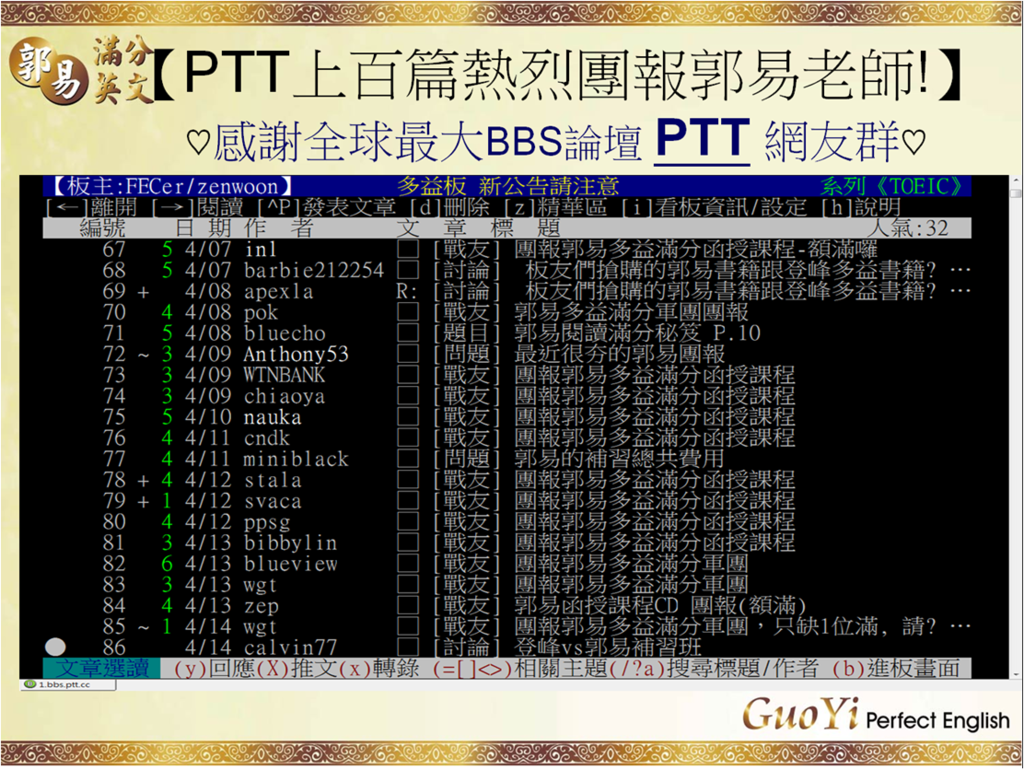The height and width of the screenshot is (770, 1024).
Task: Click author miniblack
Action: point(296,458)
